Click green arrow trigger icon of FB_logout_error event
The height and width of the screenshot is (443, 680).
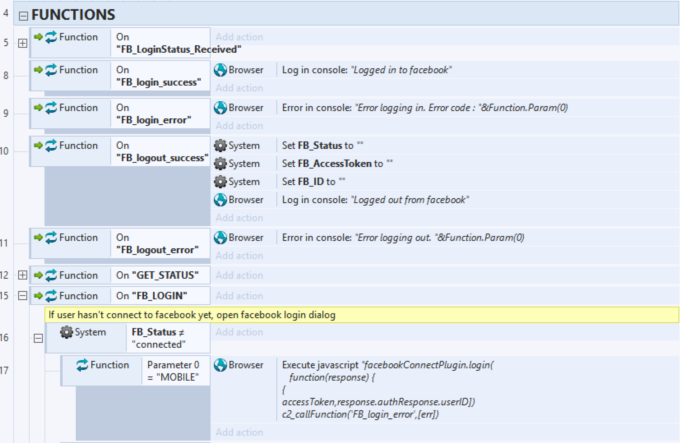[38, 238]
